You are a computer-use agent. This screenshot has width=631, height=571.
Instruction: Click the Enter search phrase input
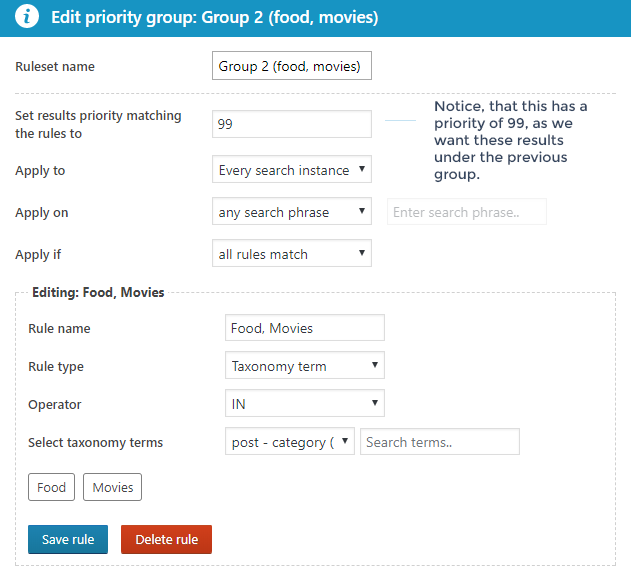[466, 212]
